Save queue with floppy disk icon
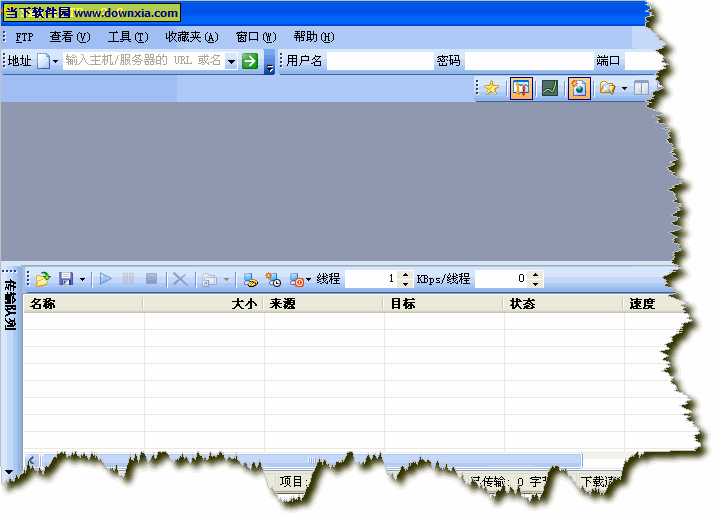The image size is (713, 514). click(x=66, y=279)
